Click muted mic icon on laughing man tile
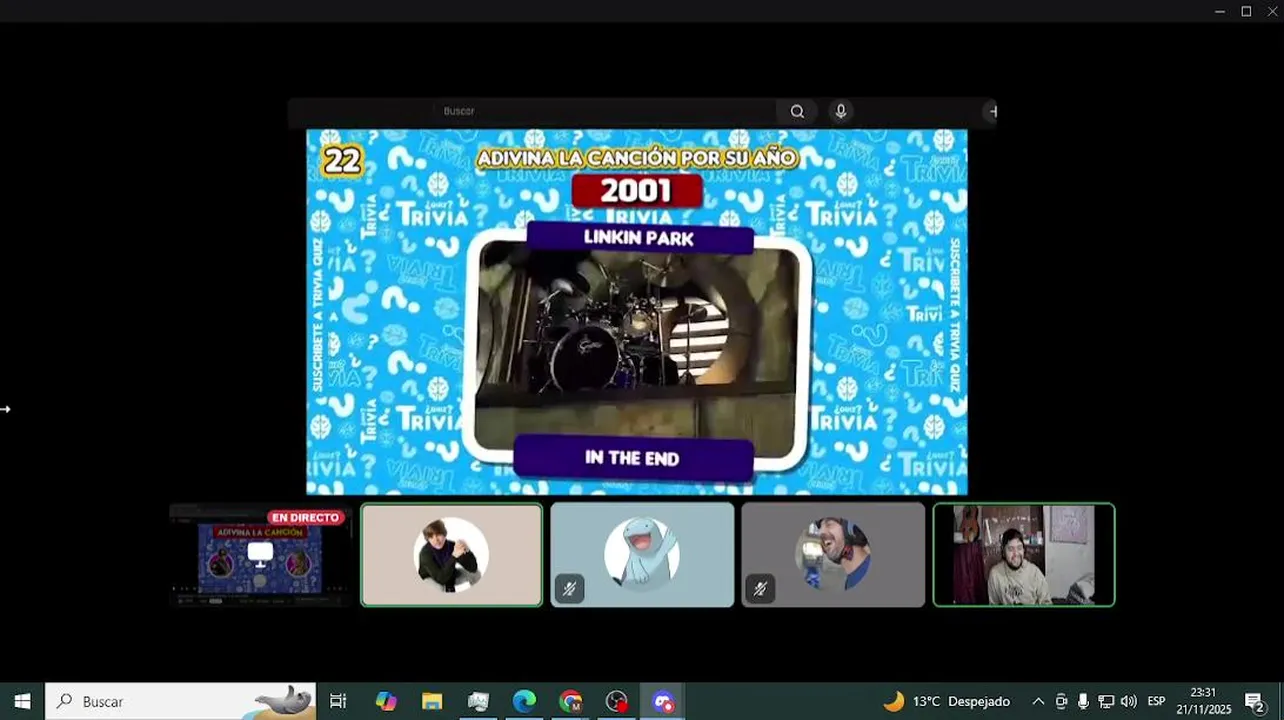The width and height of the screenshot is (1284, 720). (760, 589)
